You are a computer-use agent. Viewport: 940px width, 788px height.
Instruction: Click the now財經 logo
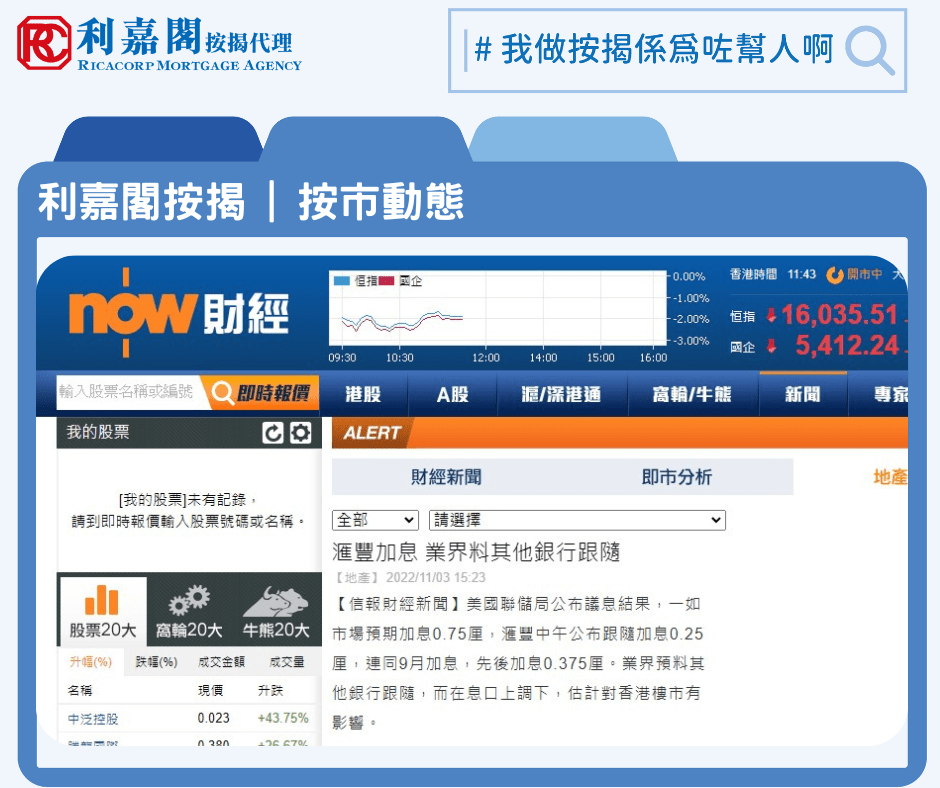point(179,313)
